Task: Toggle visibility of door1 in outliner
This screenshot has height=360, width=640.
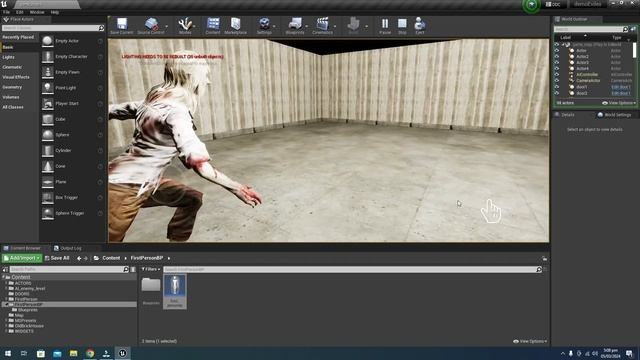Action: 557,87
